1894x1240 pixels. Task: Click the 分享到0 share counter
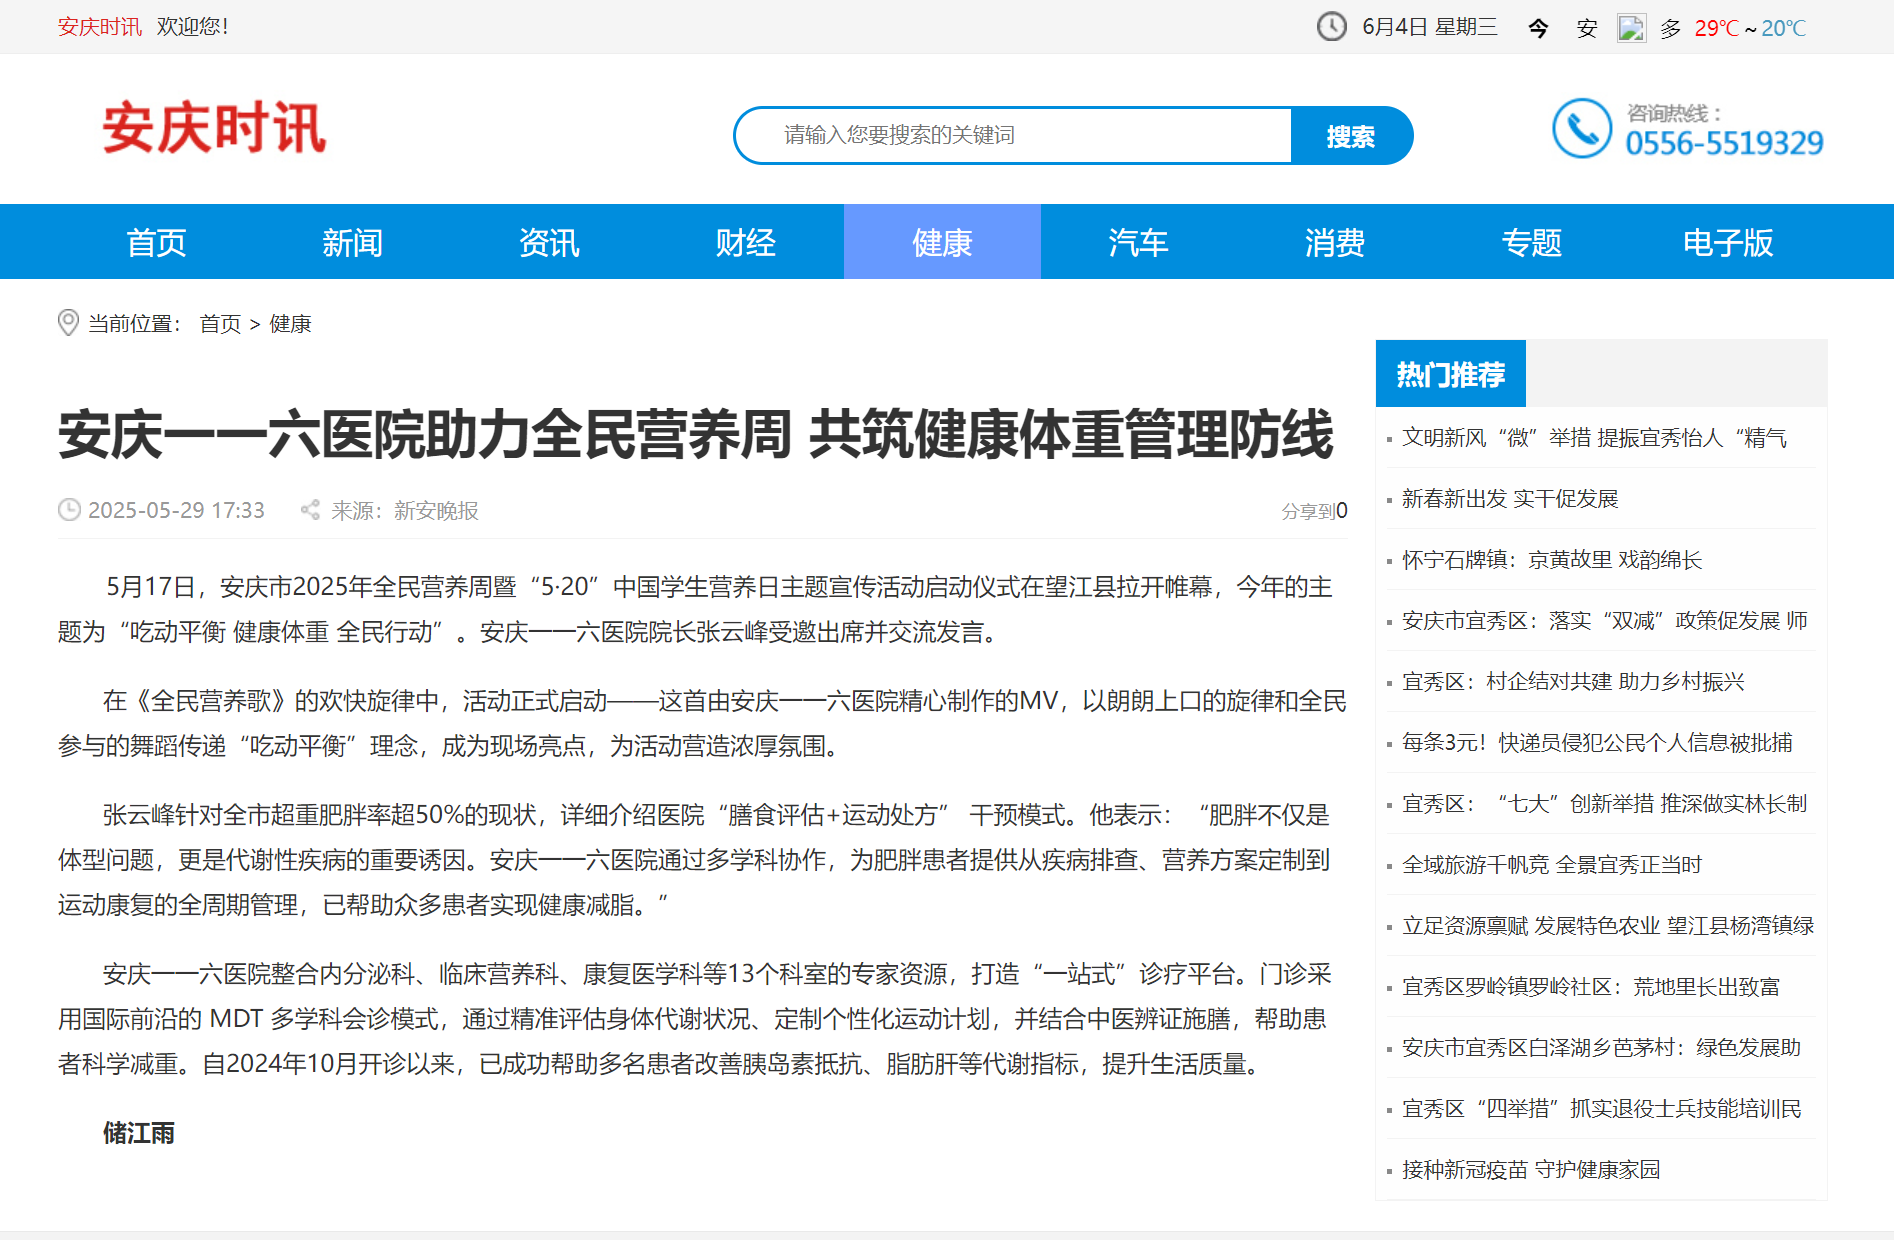coord(1313,510)
